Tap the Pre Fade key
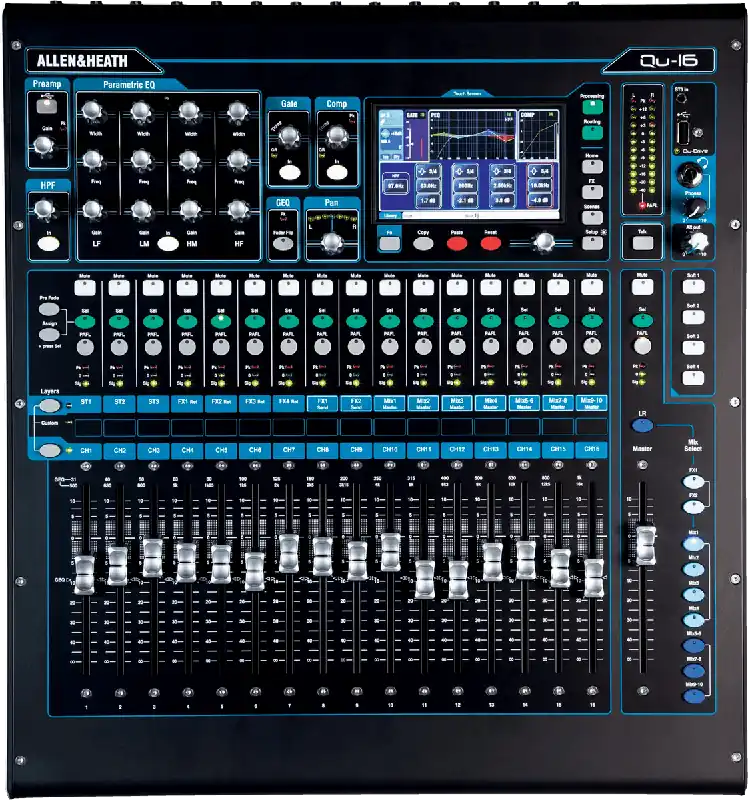The width and height of the screenshot is (748, 800). click(49, 309)
